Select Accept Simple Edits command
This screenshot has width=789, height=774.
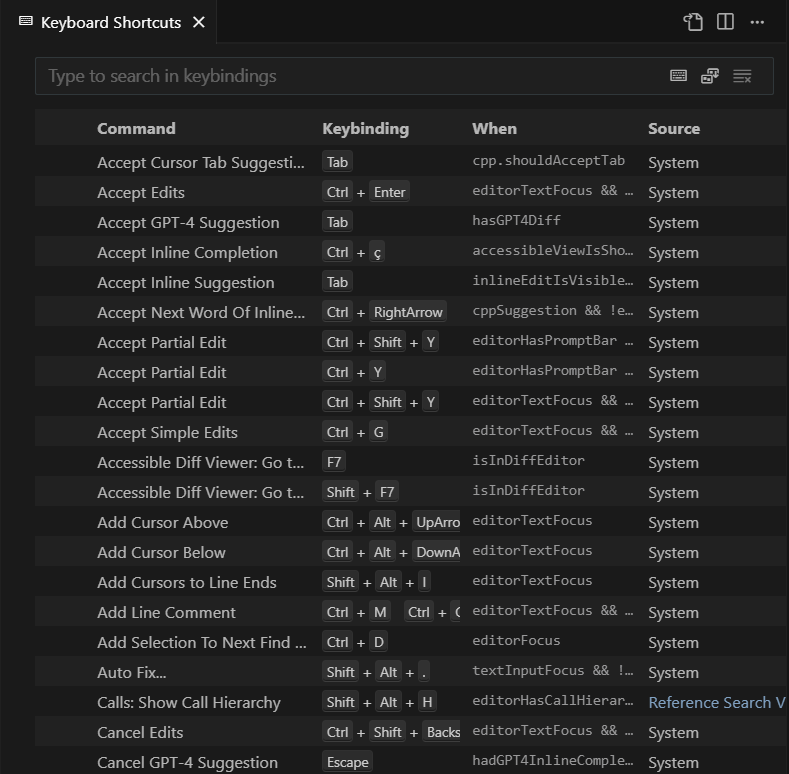point(167,433)
